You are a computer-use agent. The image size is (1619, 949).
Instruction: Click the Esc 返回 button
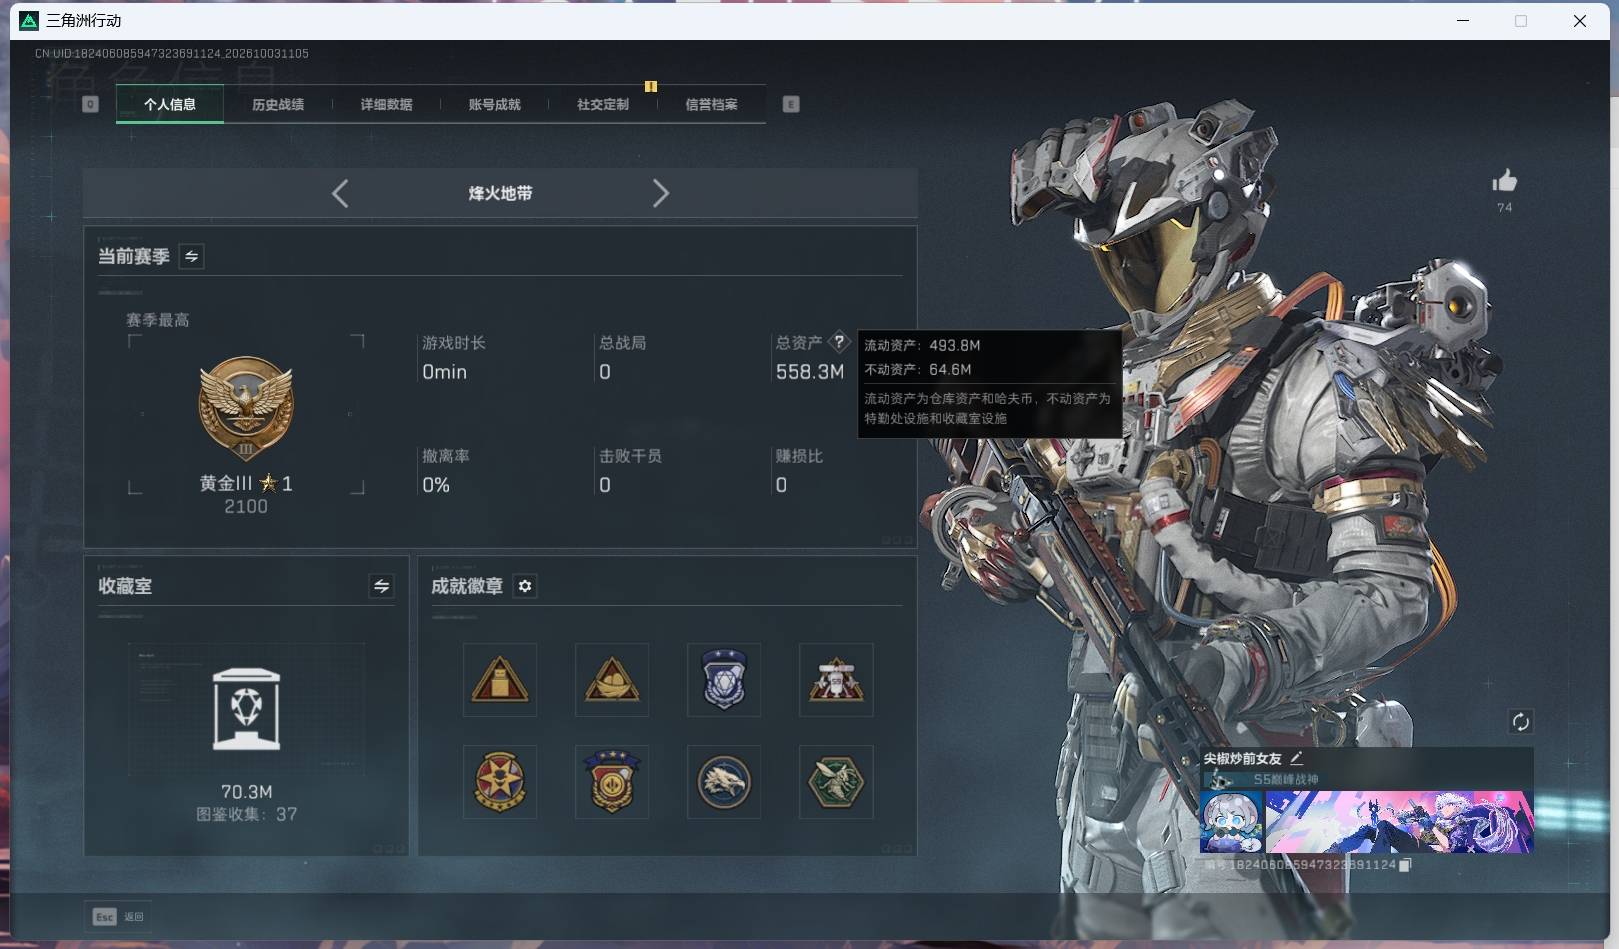tap(119, 917)
